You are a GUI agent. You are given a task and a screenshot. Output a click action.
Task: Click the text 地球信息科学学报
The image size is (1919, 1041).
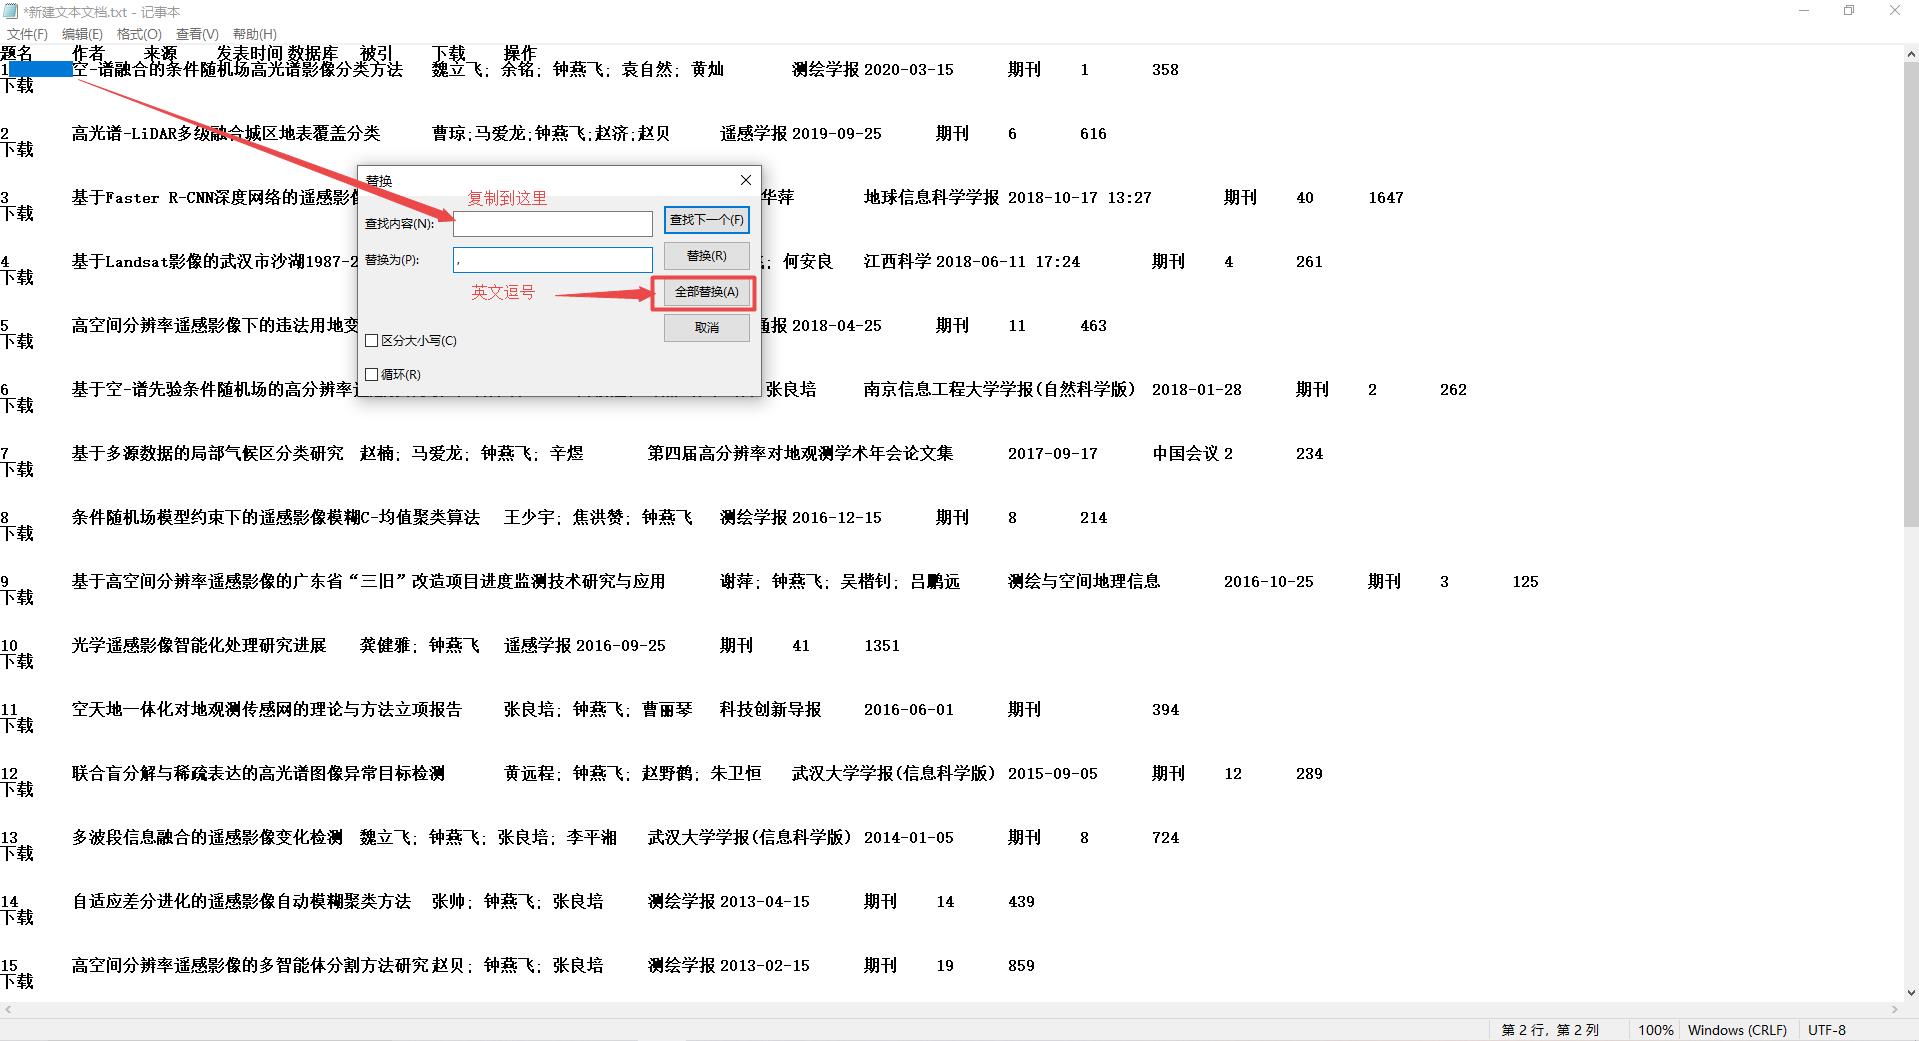coord(931,198)
